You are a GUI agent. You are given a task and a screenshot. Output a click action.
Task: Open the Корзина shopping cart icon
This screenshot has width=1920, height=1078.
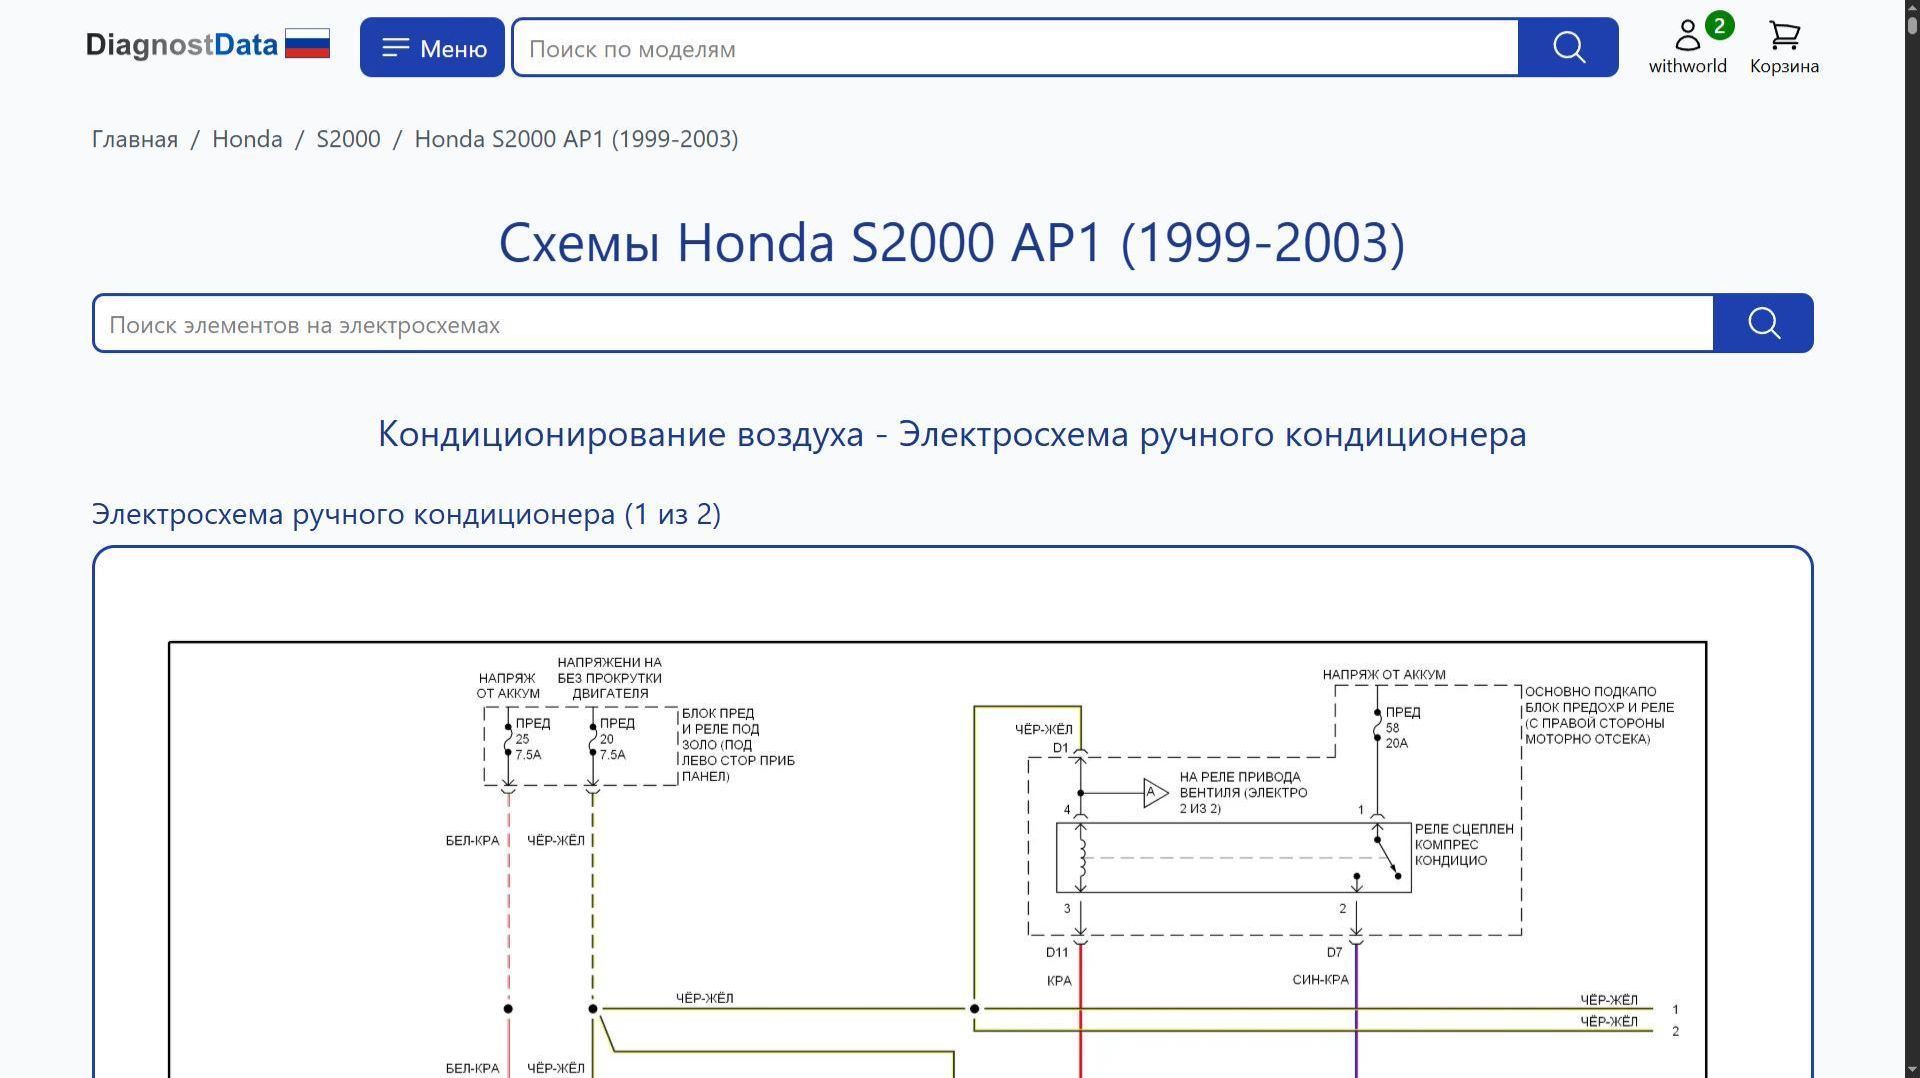pos(1784,47)
